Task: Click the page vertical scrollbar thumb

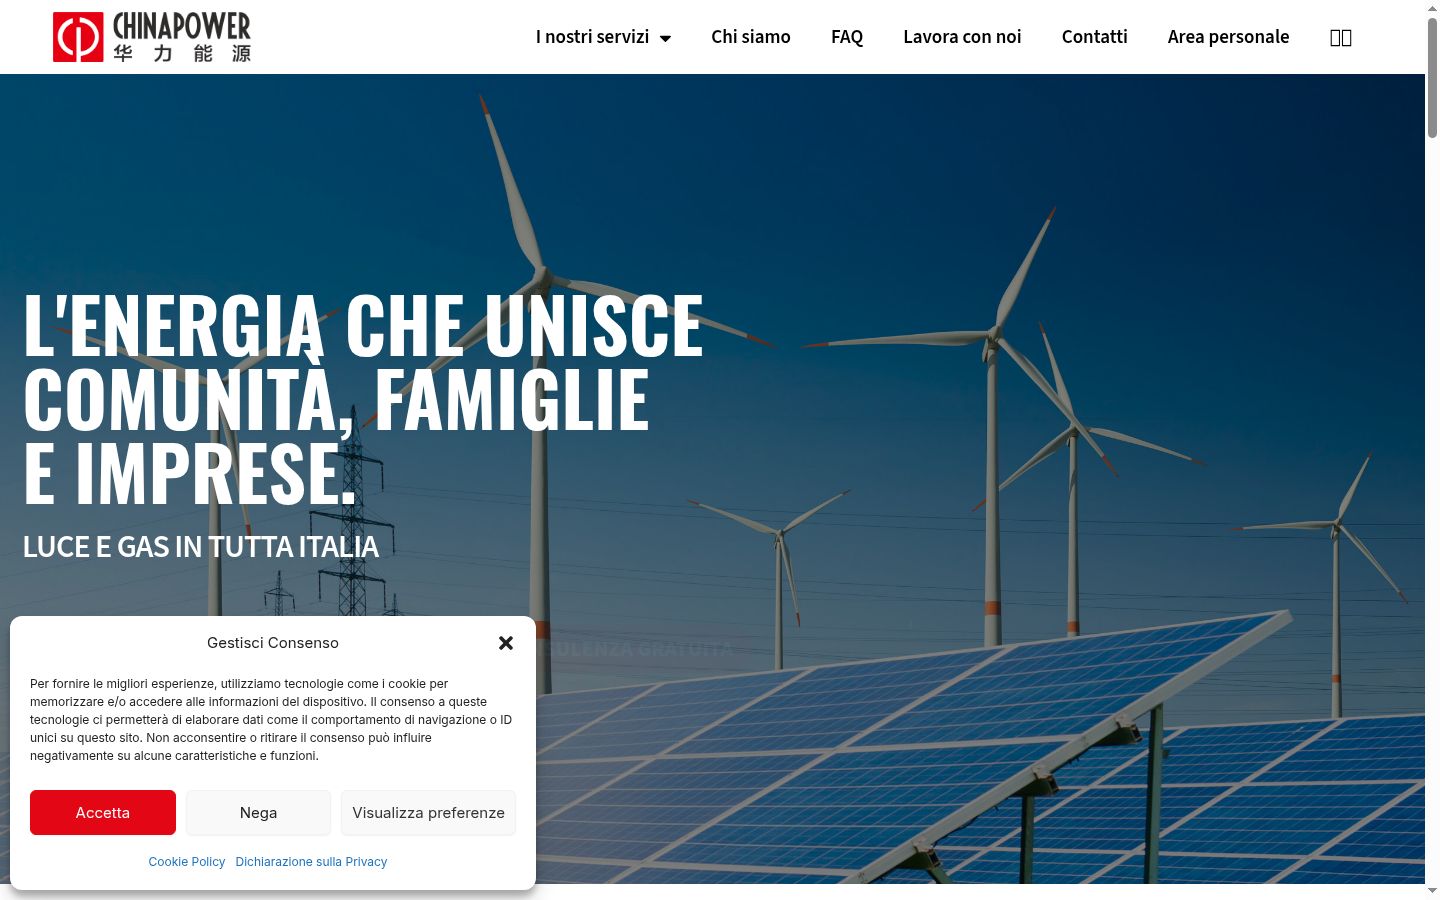Action: pos(1432,78)
